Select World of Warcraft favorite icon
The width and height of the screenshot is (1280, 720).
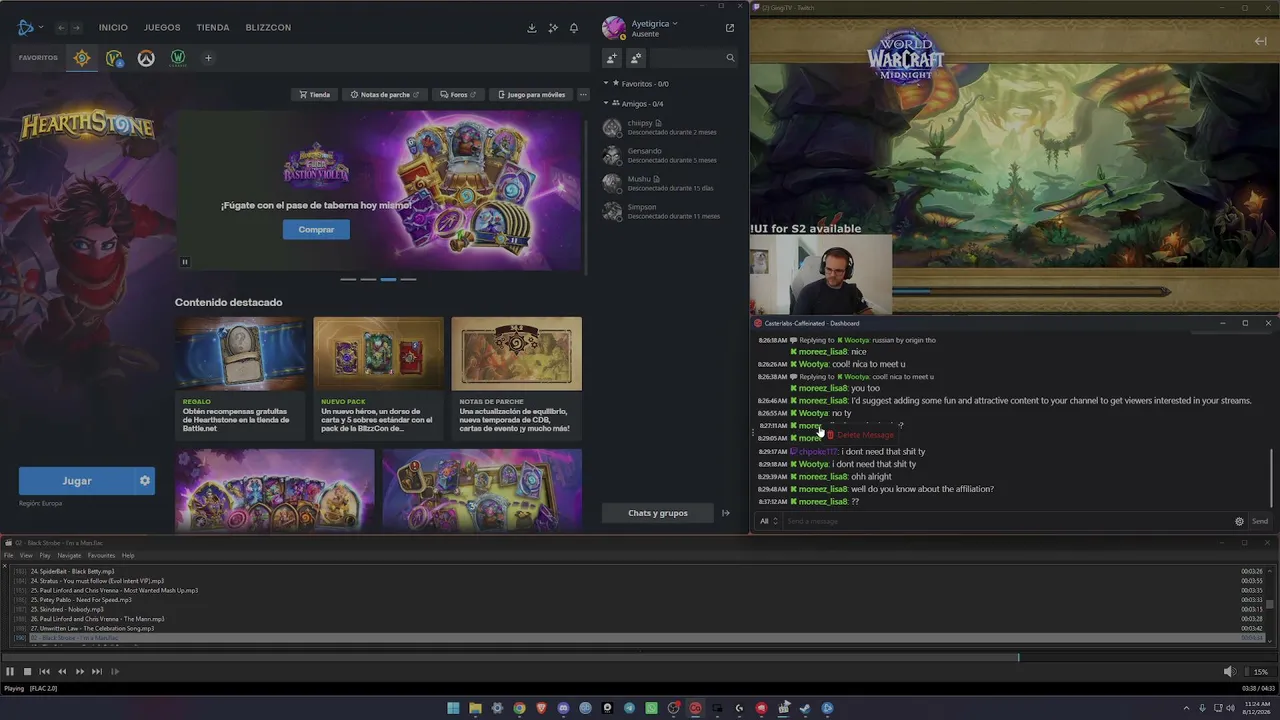pos(114,58)
